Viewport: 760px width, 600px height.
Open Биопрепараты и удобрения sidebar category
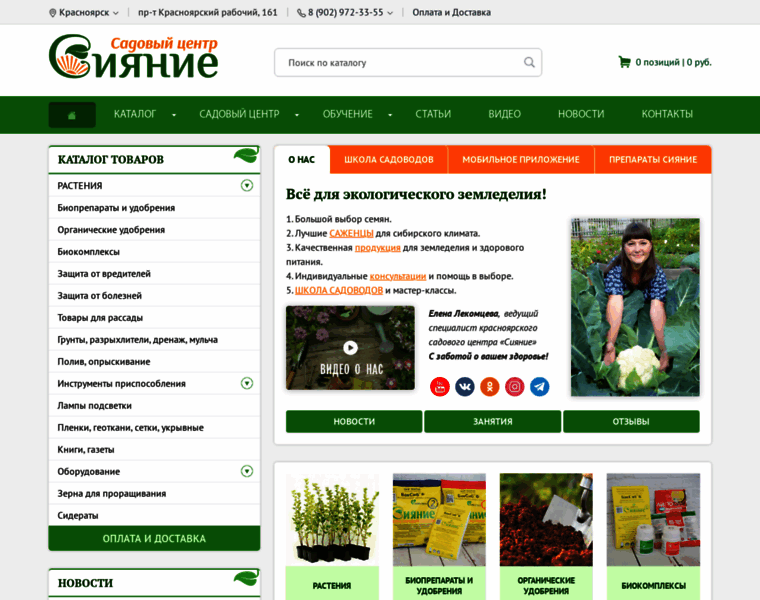(154, 208)
